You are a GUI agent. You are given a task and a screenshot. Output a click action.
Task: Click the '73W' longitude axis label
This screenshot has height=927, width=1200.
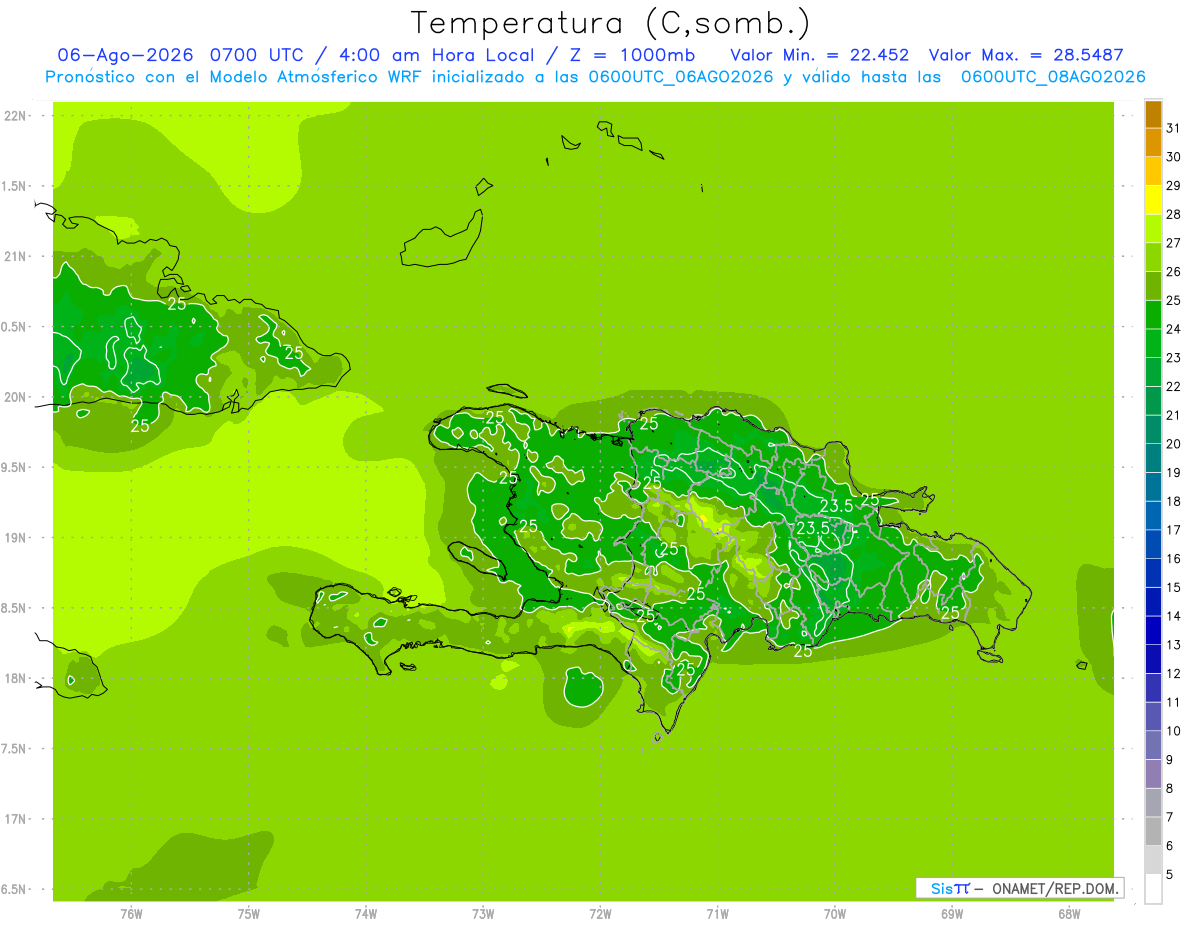click(483, 913)
